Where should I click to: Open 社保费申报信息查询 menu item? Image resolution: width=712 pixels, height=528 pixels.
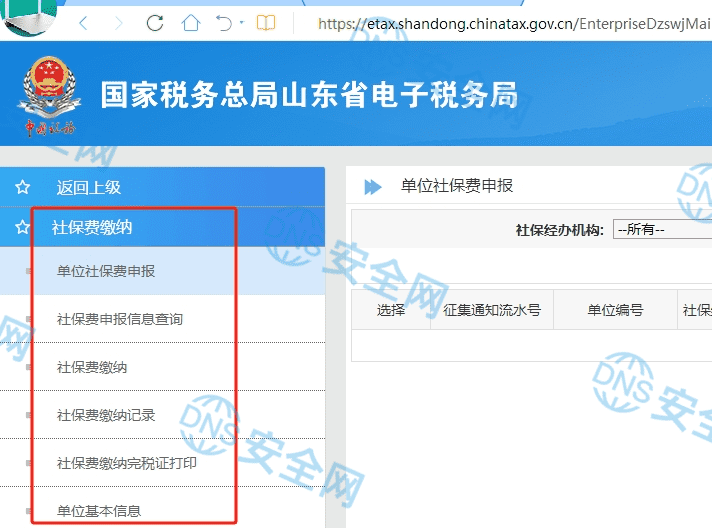click(162, 319)
